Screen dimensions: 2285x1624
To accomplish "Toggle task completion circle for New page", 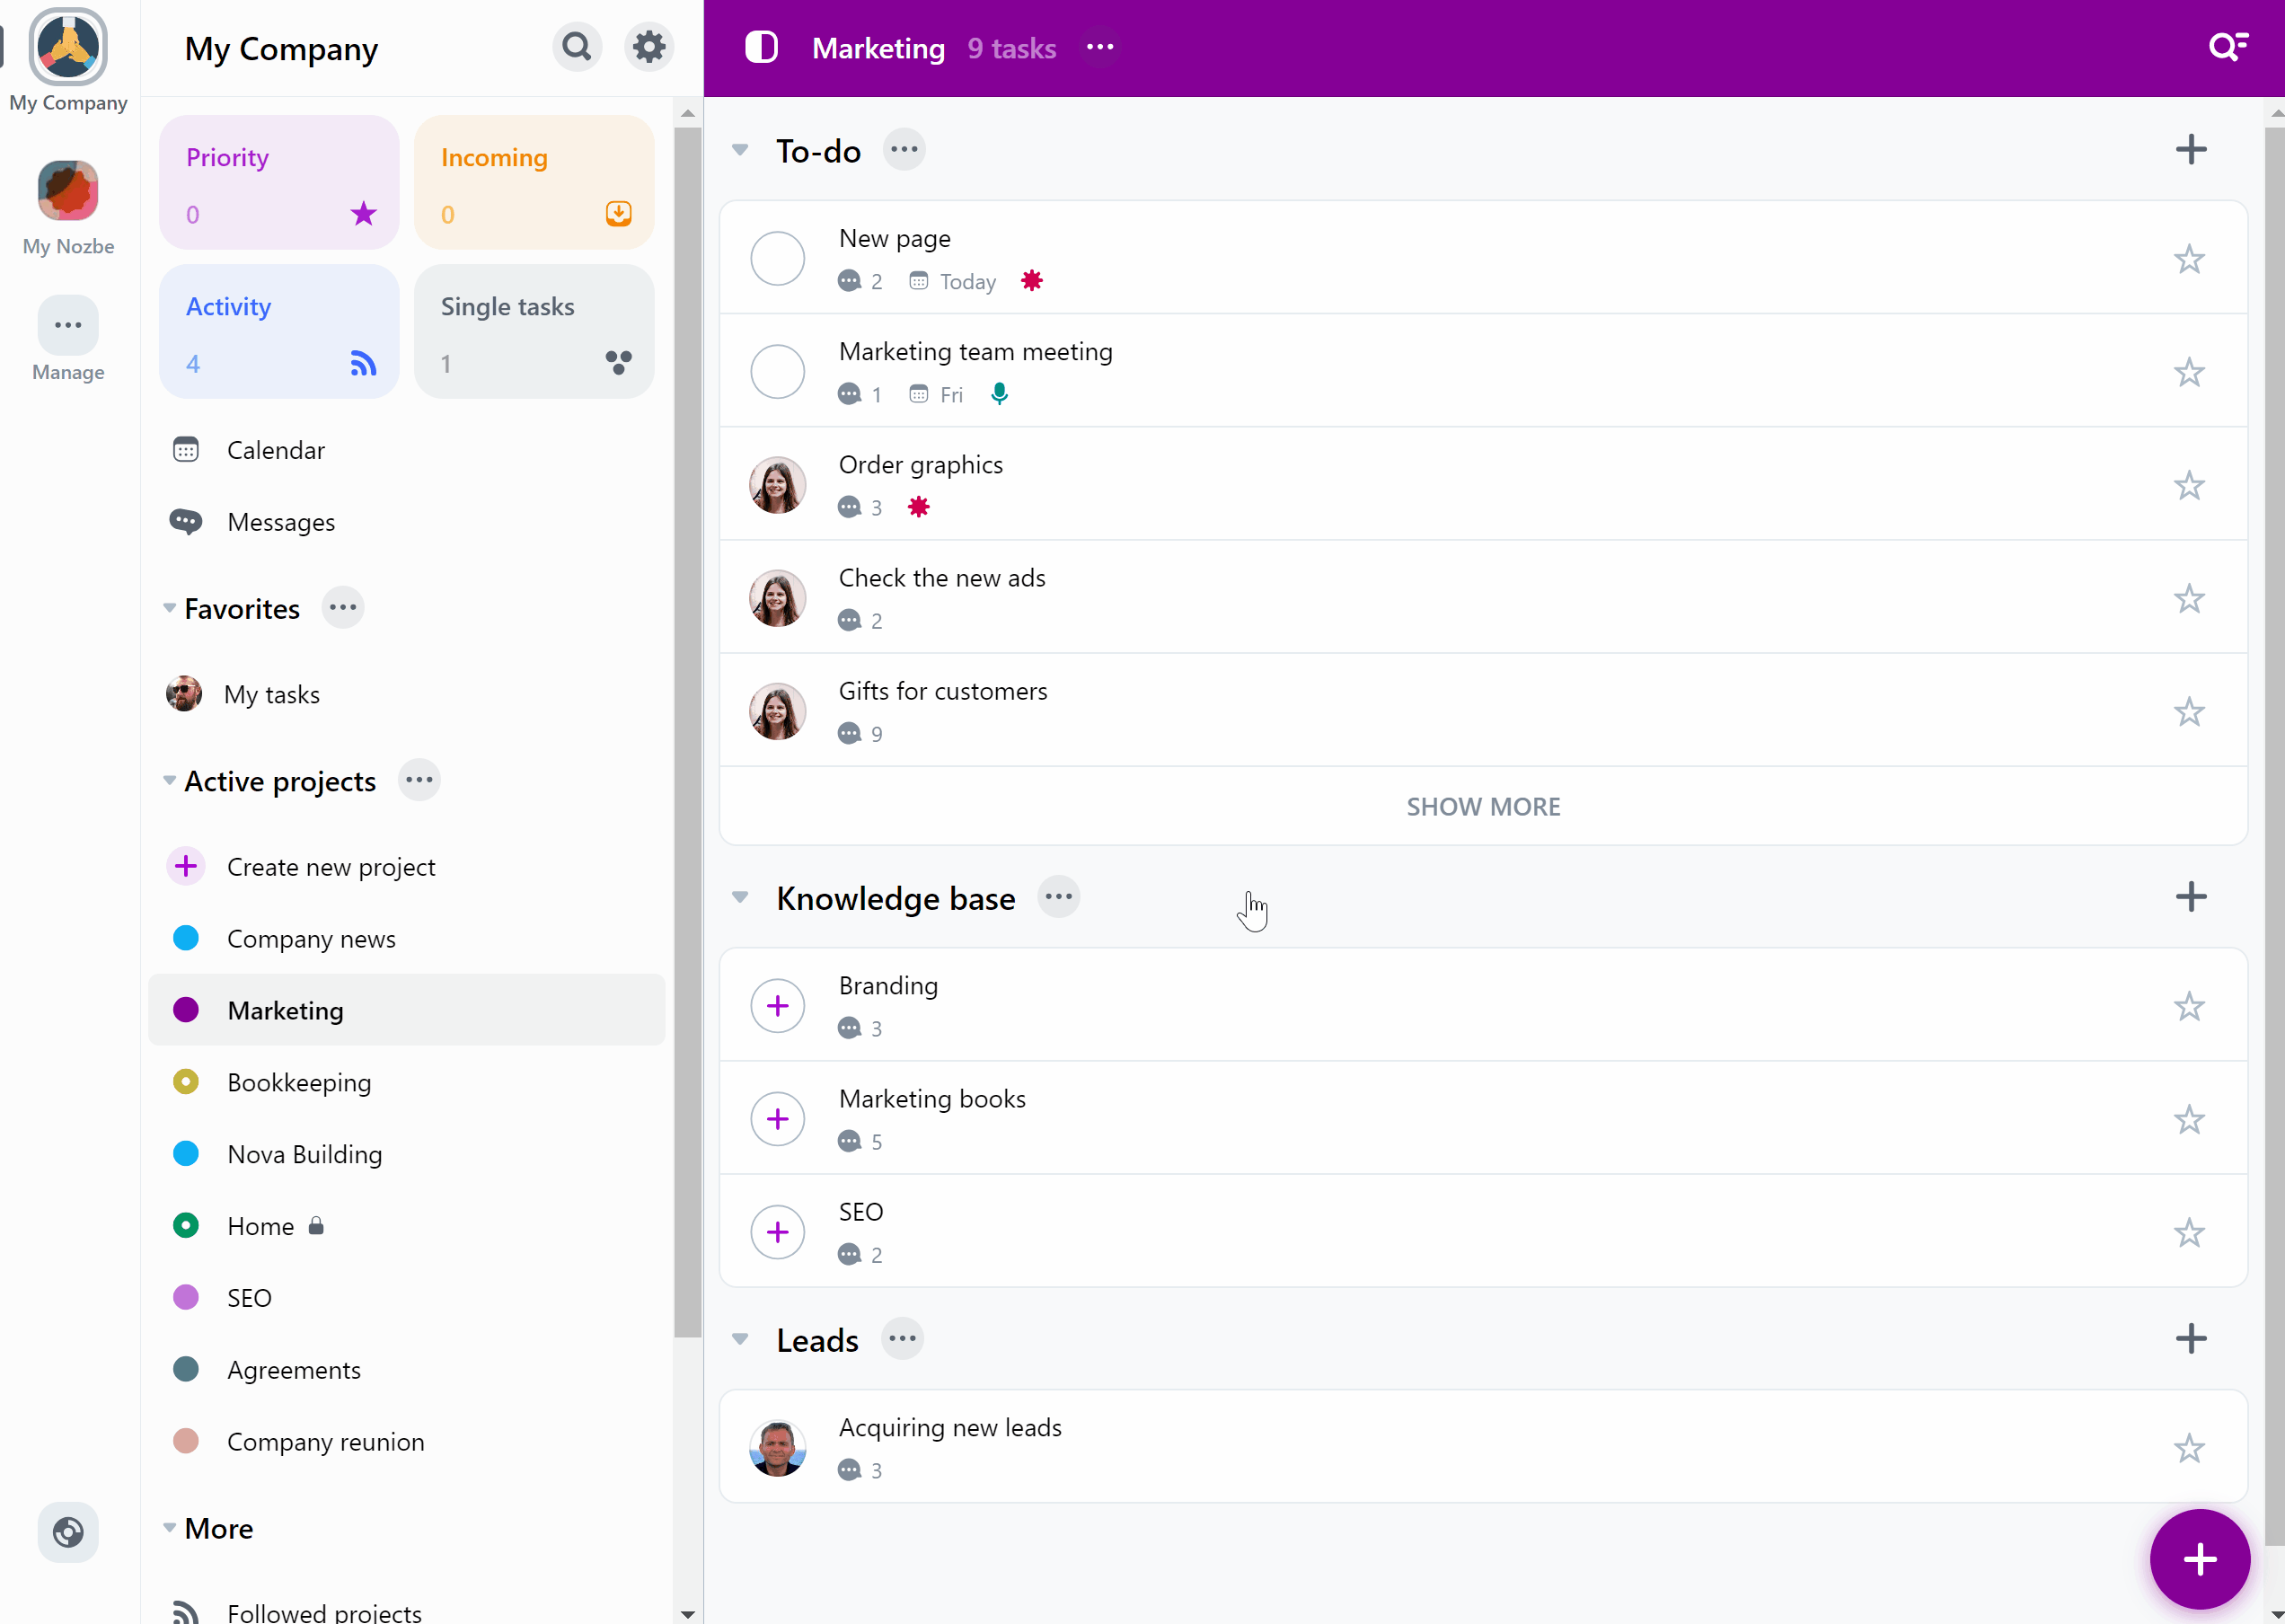I will tap(779, 259).
